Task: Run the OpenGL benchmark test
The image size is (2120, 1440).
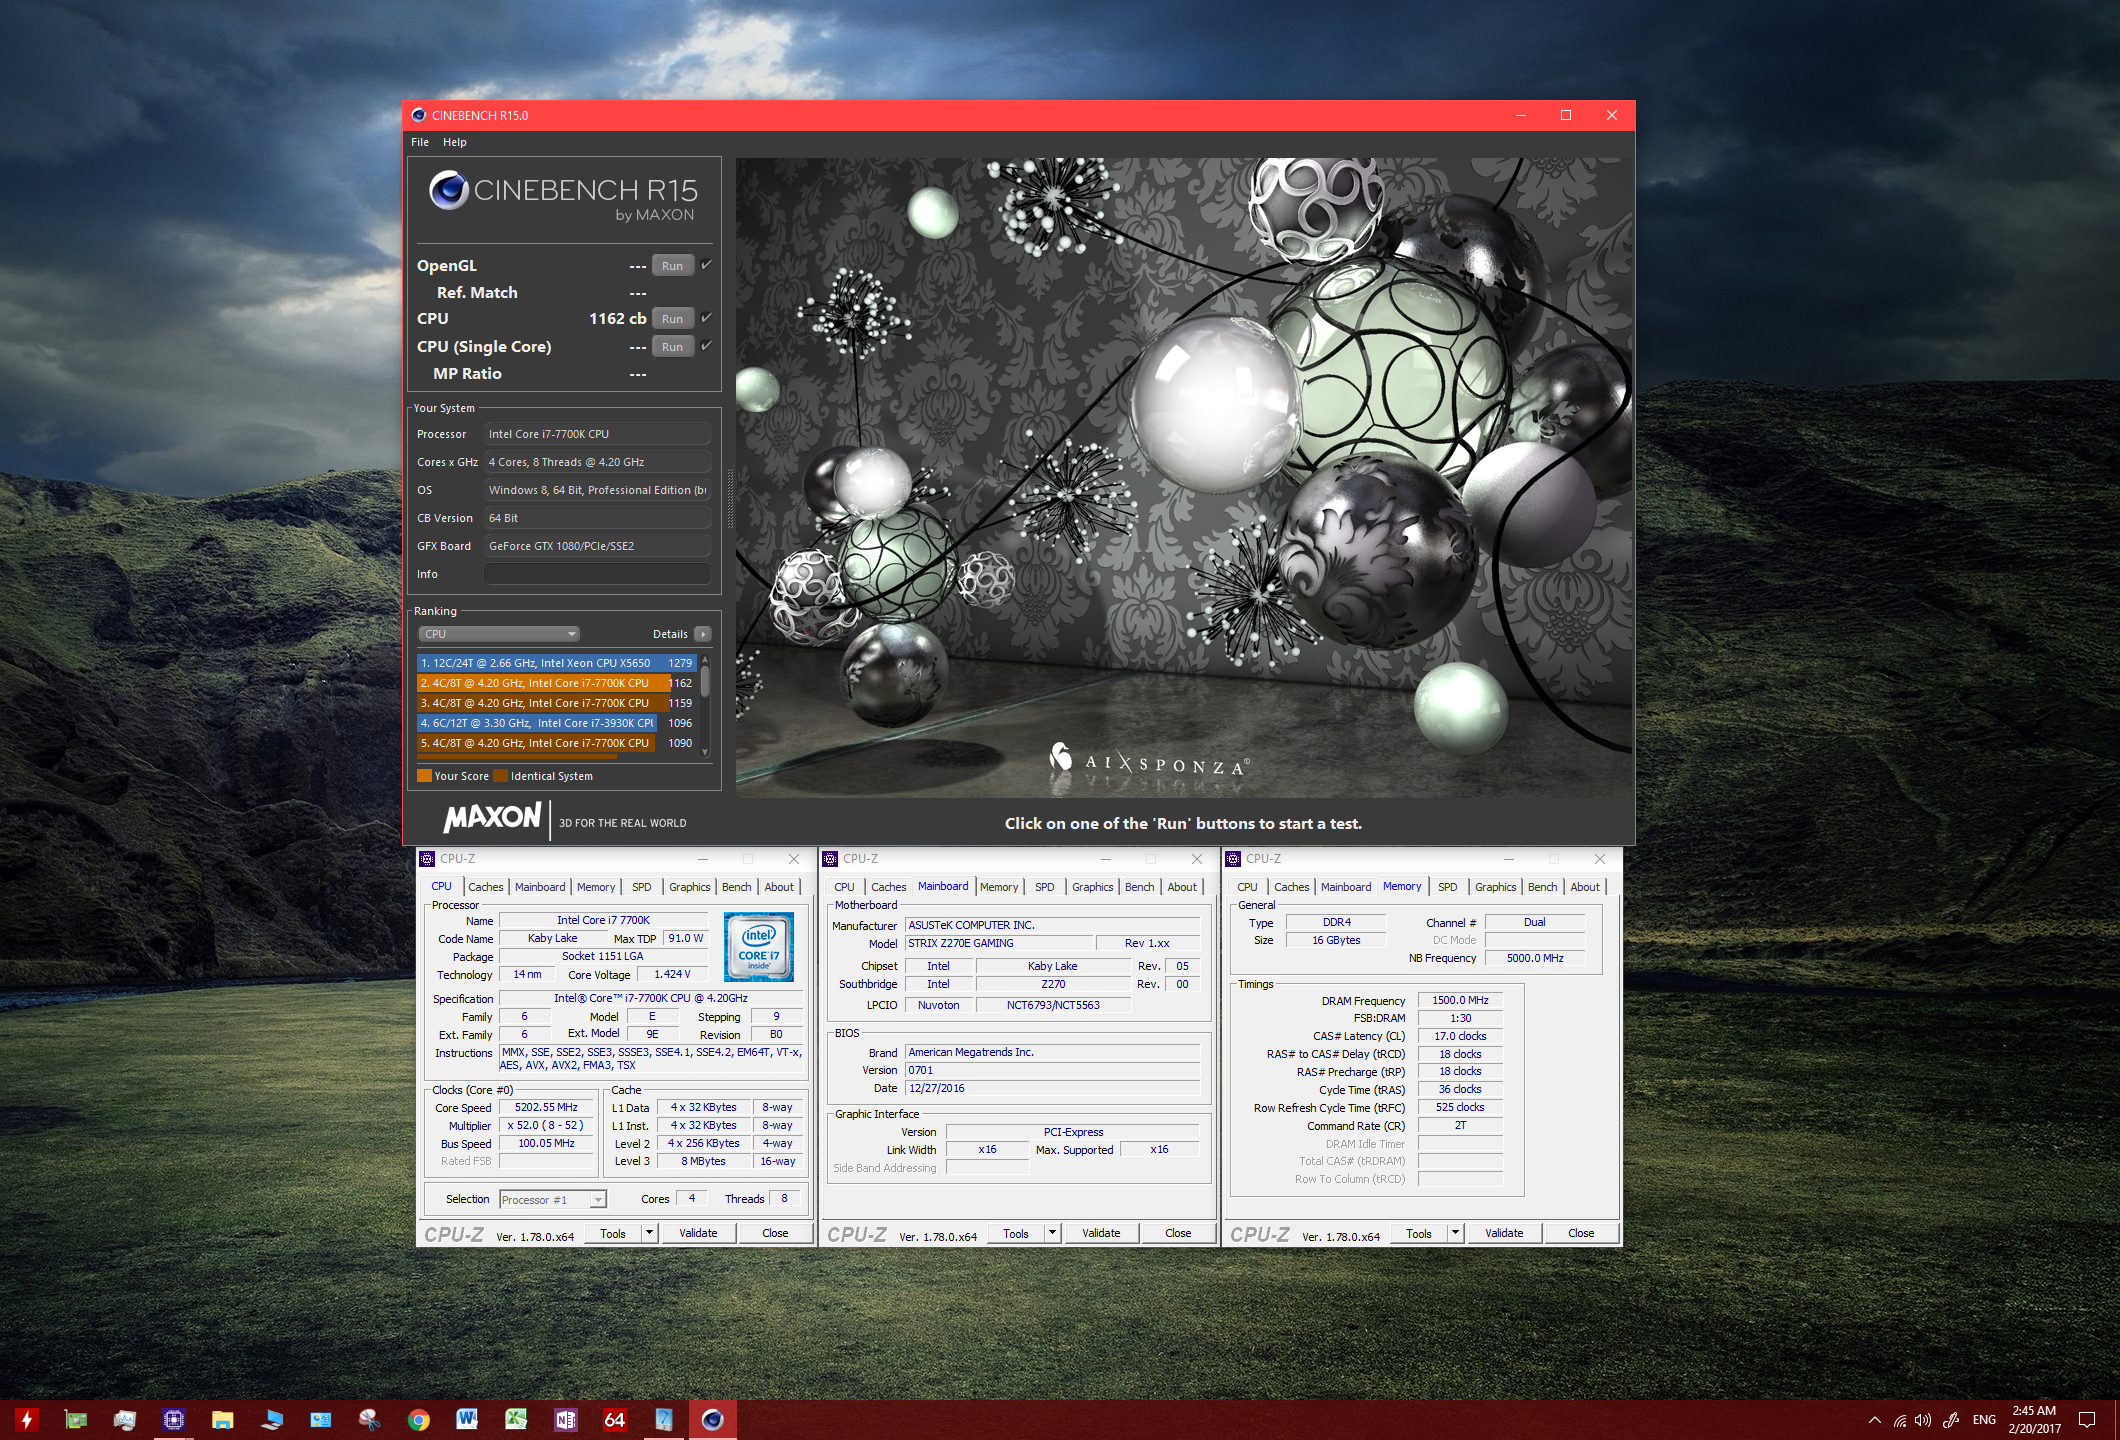Action: click(x=672, y=266)
